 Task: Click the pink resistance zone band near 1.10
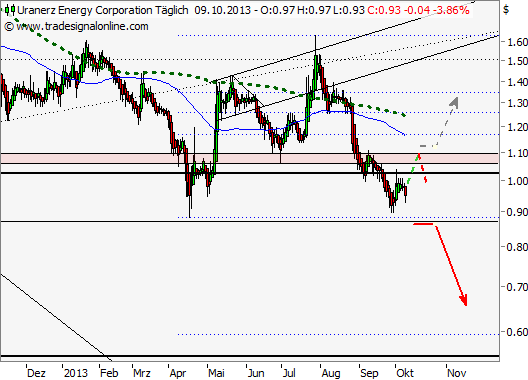[249, 158]
